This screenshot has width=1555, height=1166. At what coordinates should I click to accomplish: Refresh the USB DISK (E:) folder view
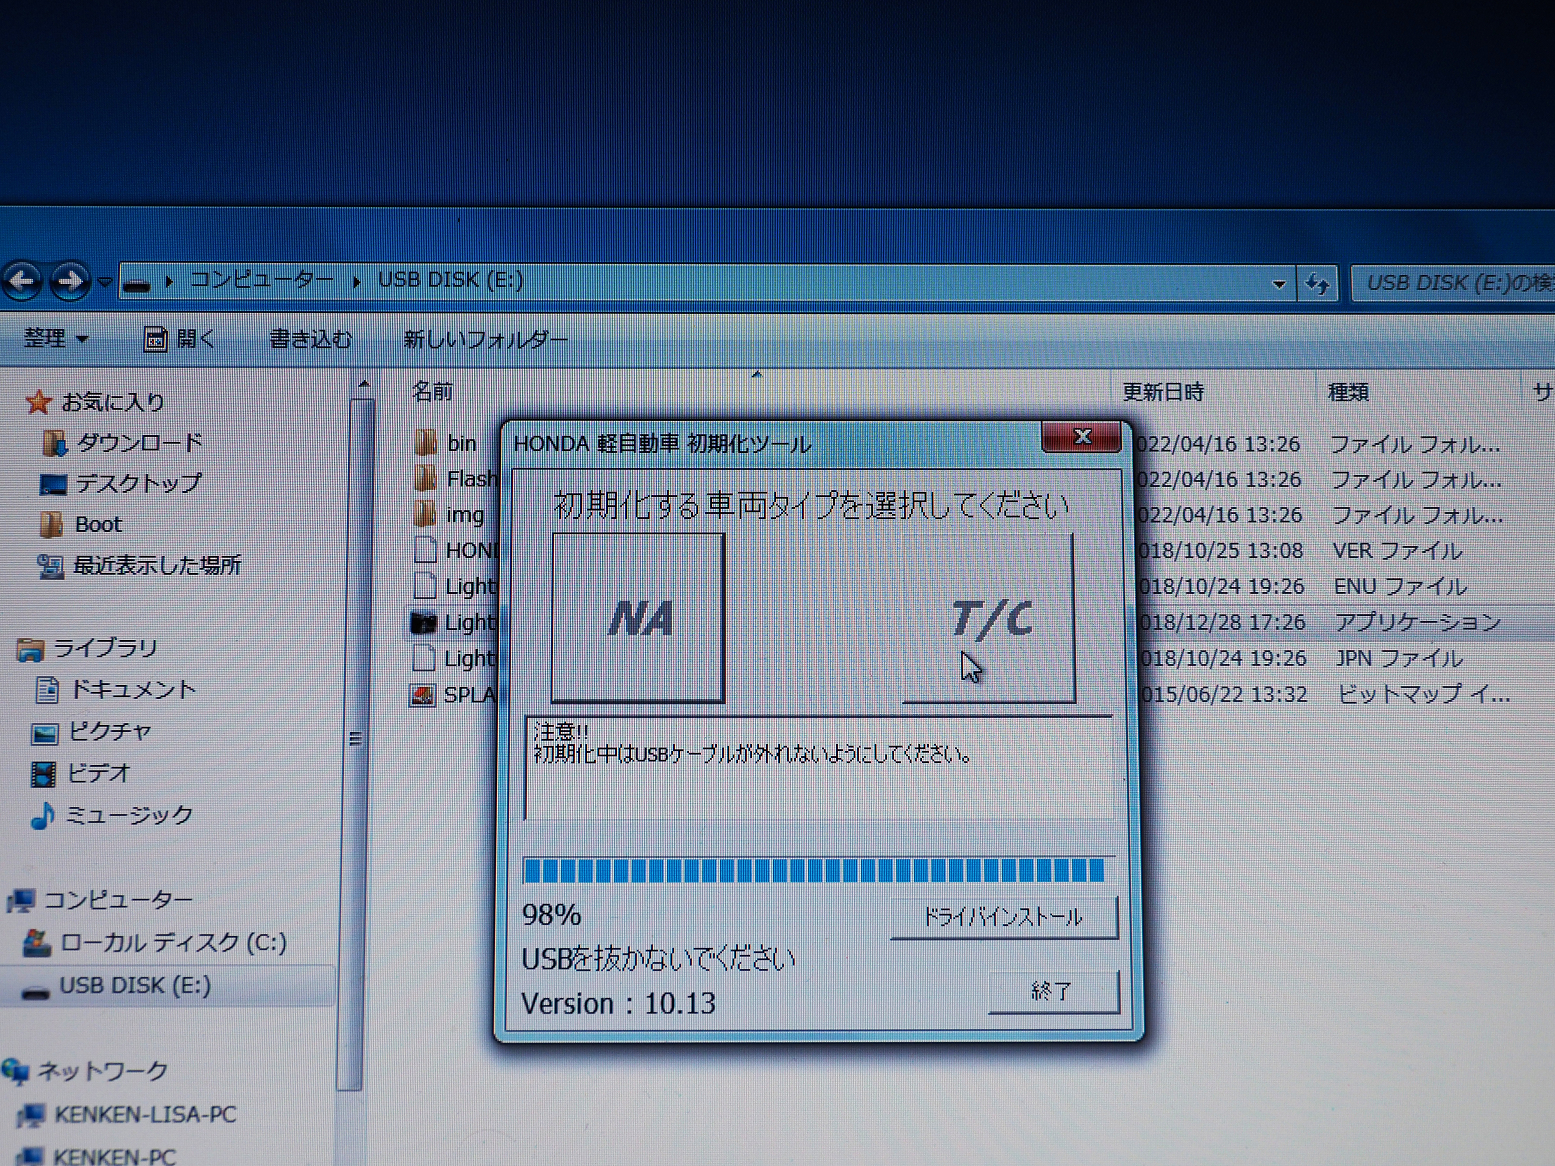click(1318, 284)
